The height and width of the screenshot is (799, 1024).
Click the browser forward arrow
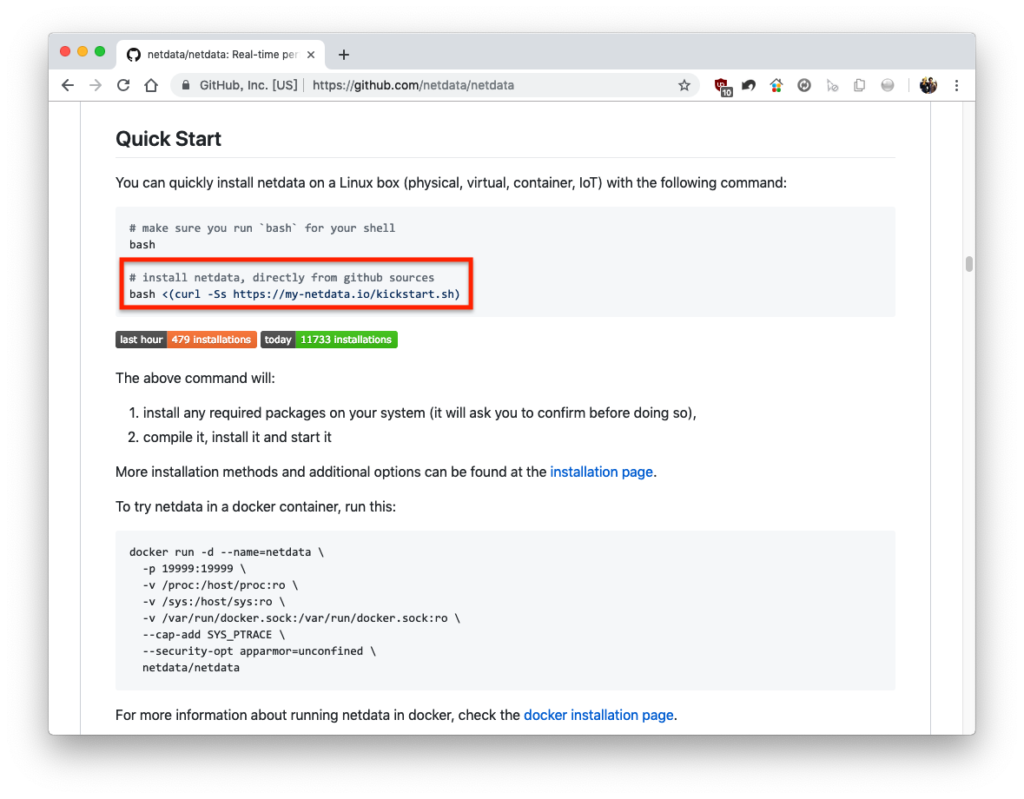point(95,86)
